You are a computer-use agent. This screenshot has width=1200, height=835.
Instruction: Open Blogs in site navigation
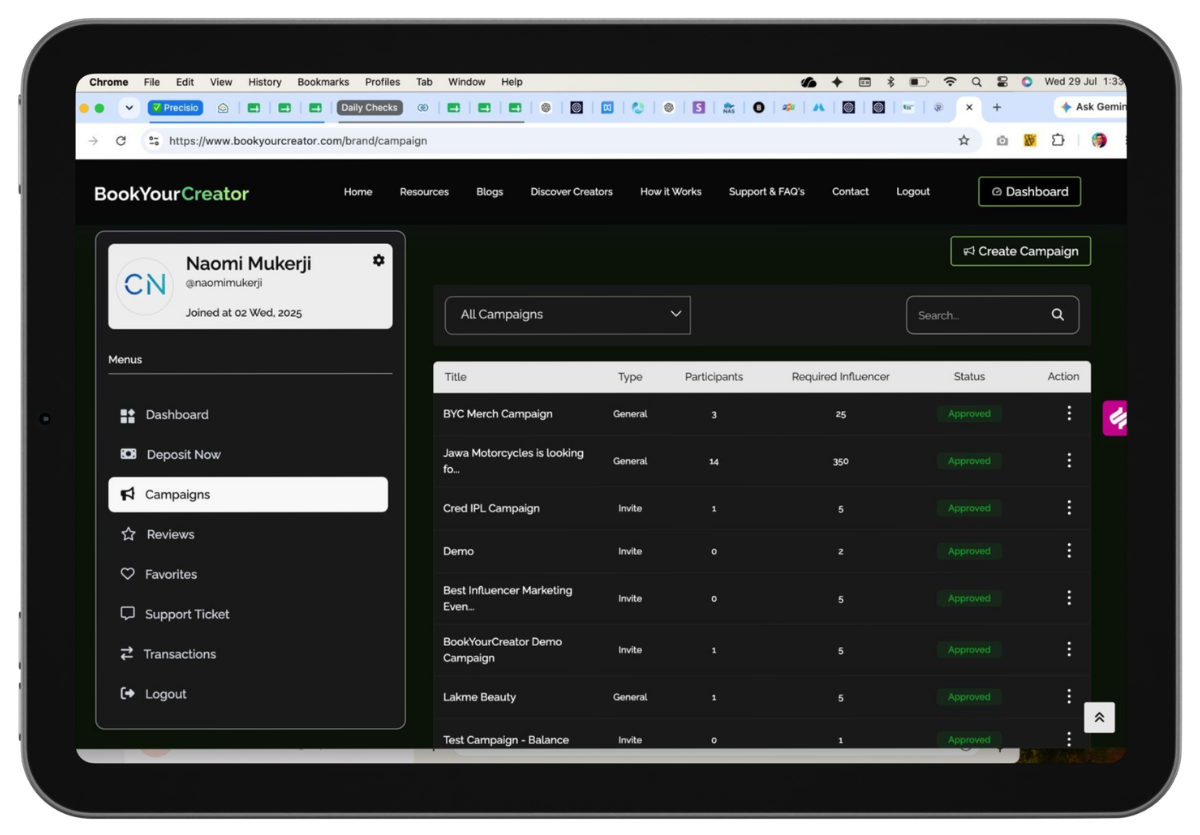click(x=490, y=192)
